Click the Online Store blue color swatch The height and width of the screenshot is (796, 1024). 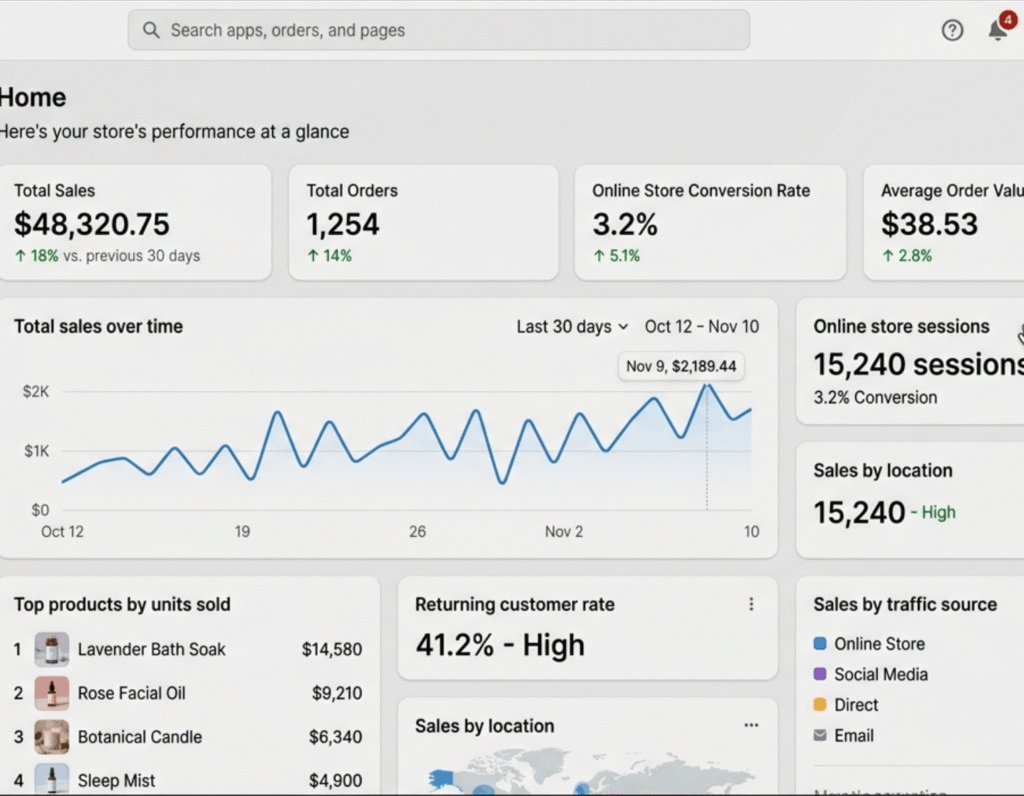coord(820,643)
